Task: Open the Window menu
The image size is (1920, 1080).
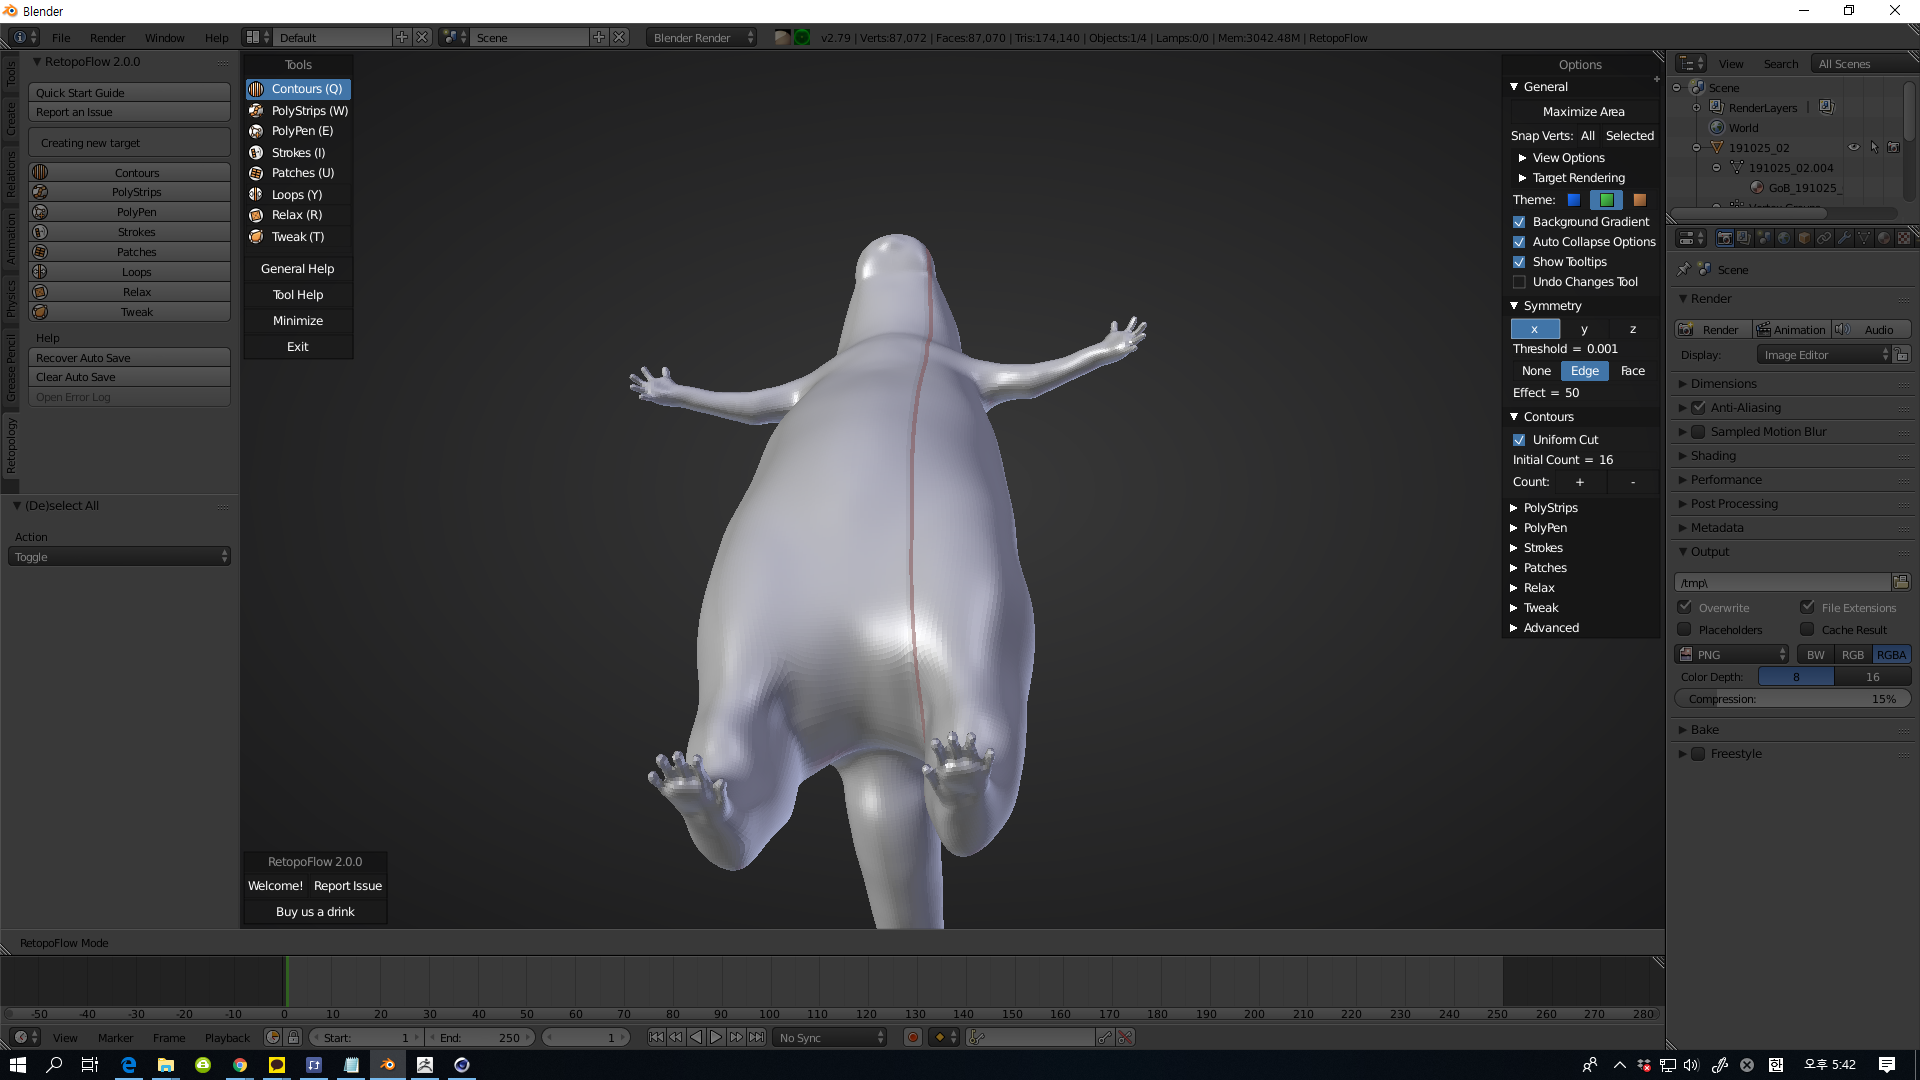Action: (164, 38)
